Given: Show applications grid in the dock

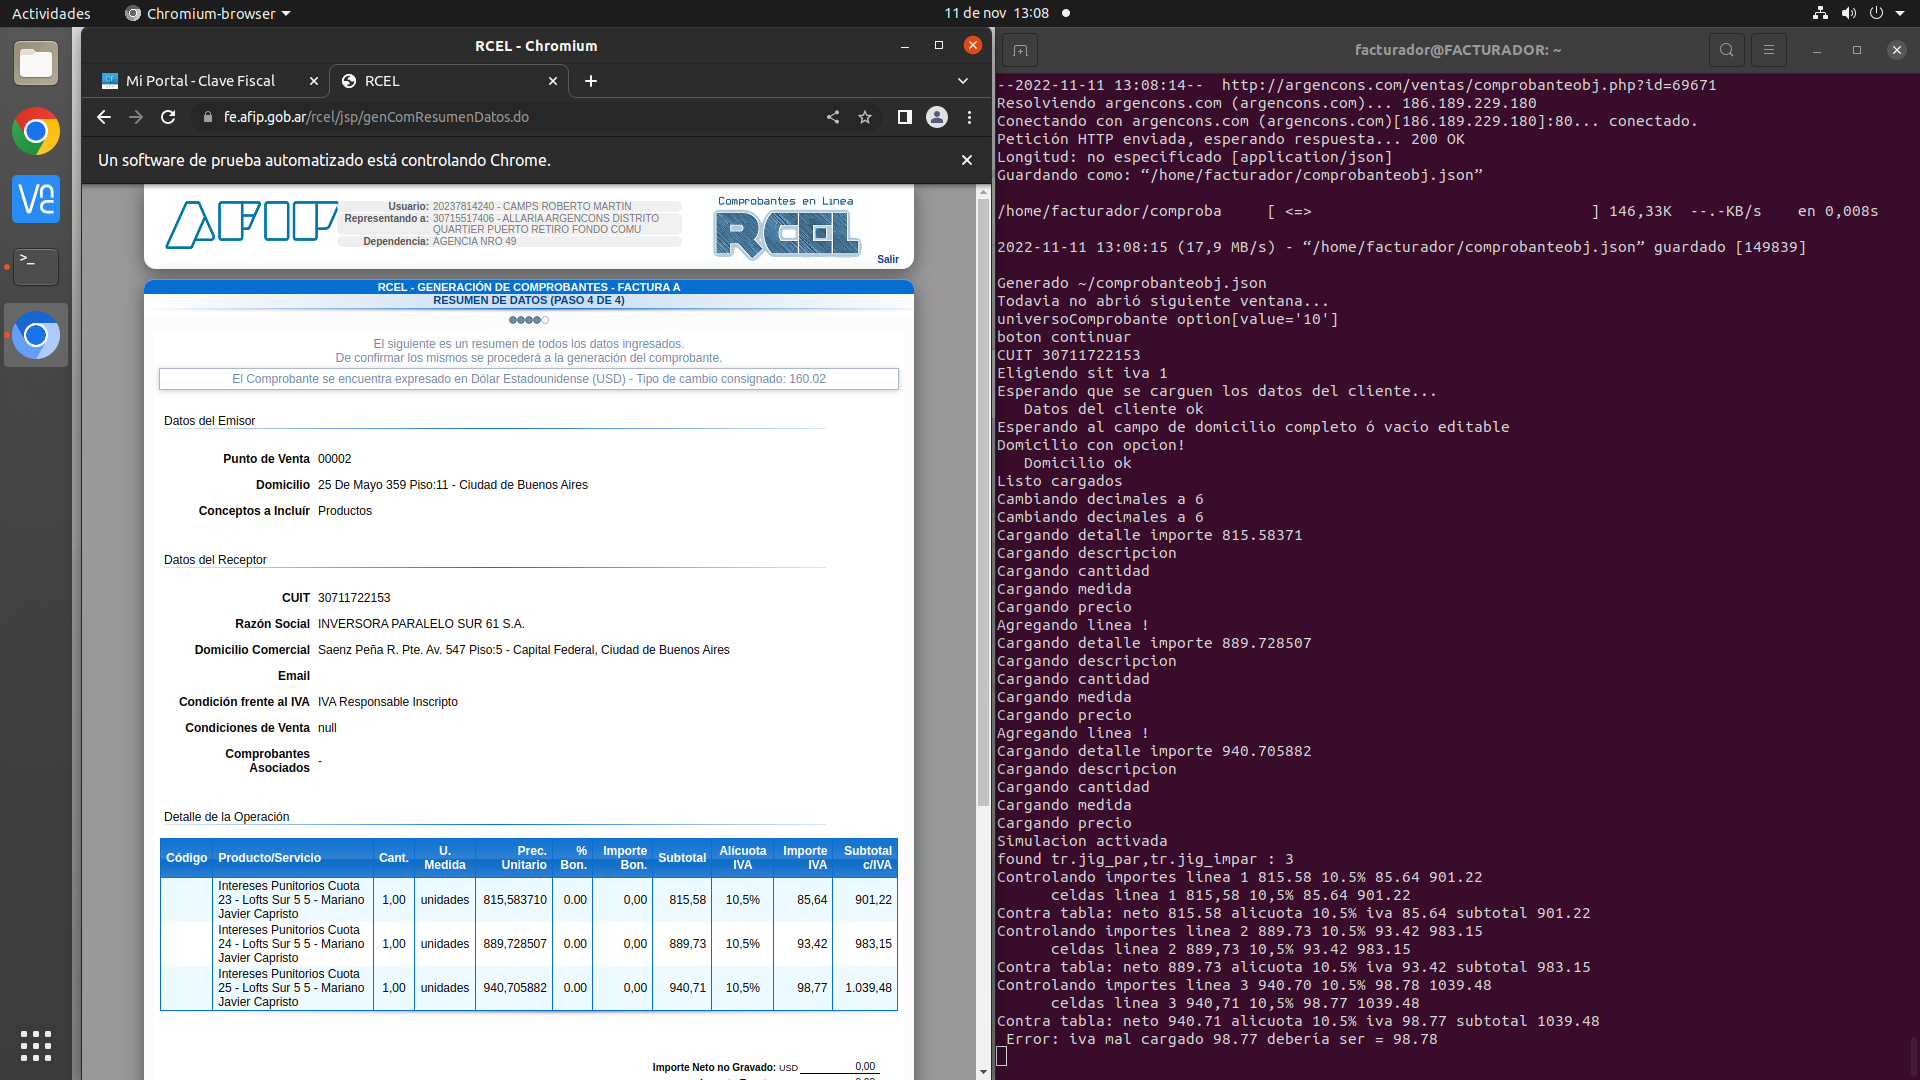Looking at the screenshot, I should (x=36, y=1046).
